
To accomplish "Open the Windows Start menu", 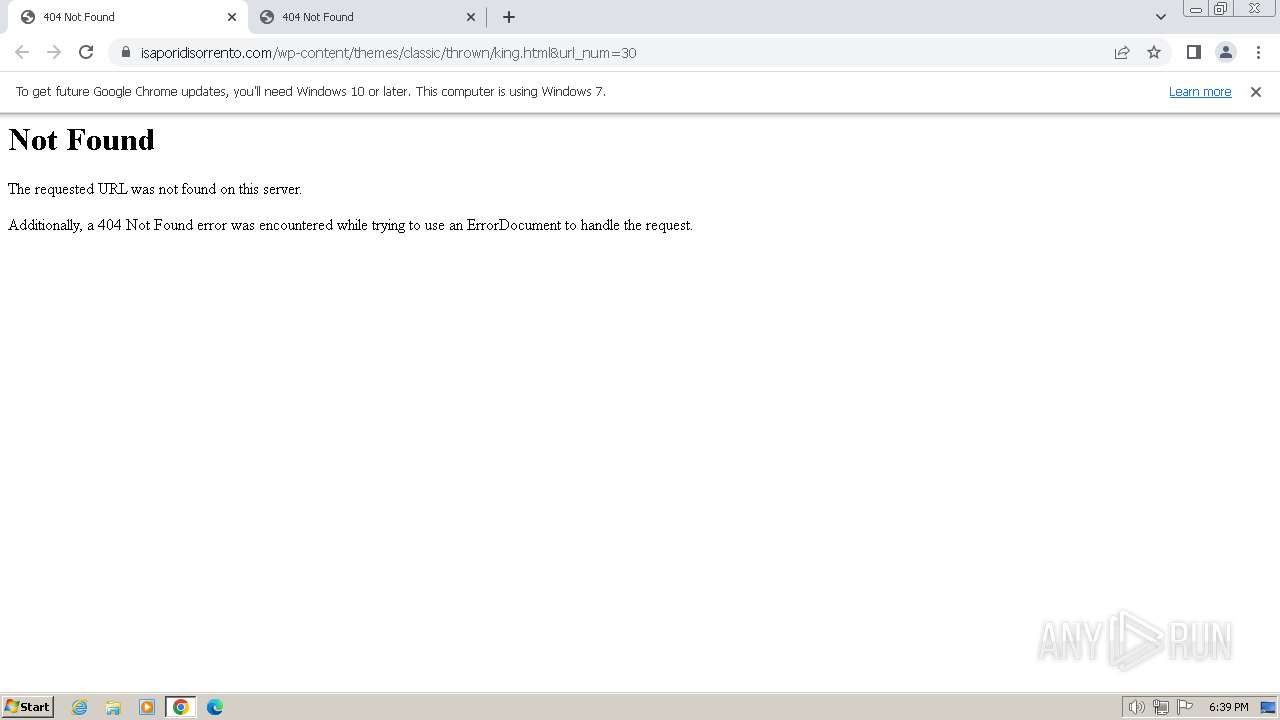I will (x=28, y=707).
